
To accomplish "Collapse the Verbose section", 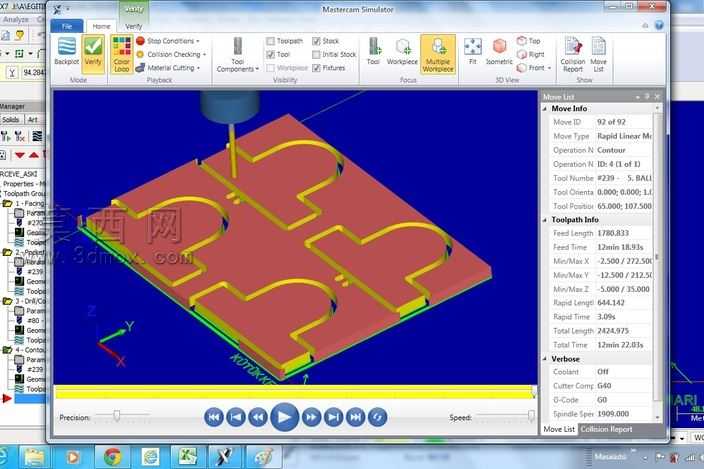I will pyautogui.click(x=545, y=359).
